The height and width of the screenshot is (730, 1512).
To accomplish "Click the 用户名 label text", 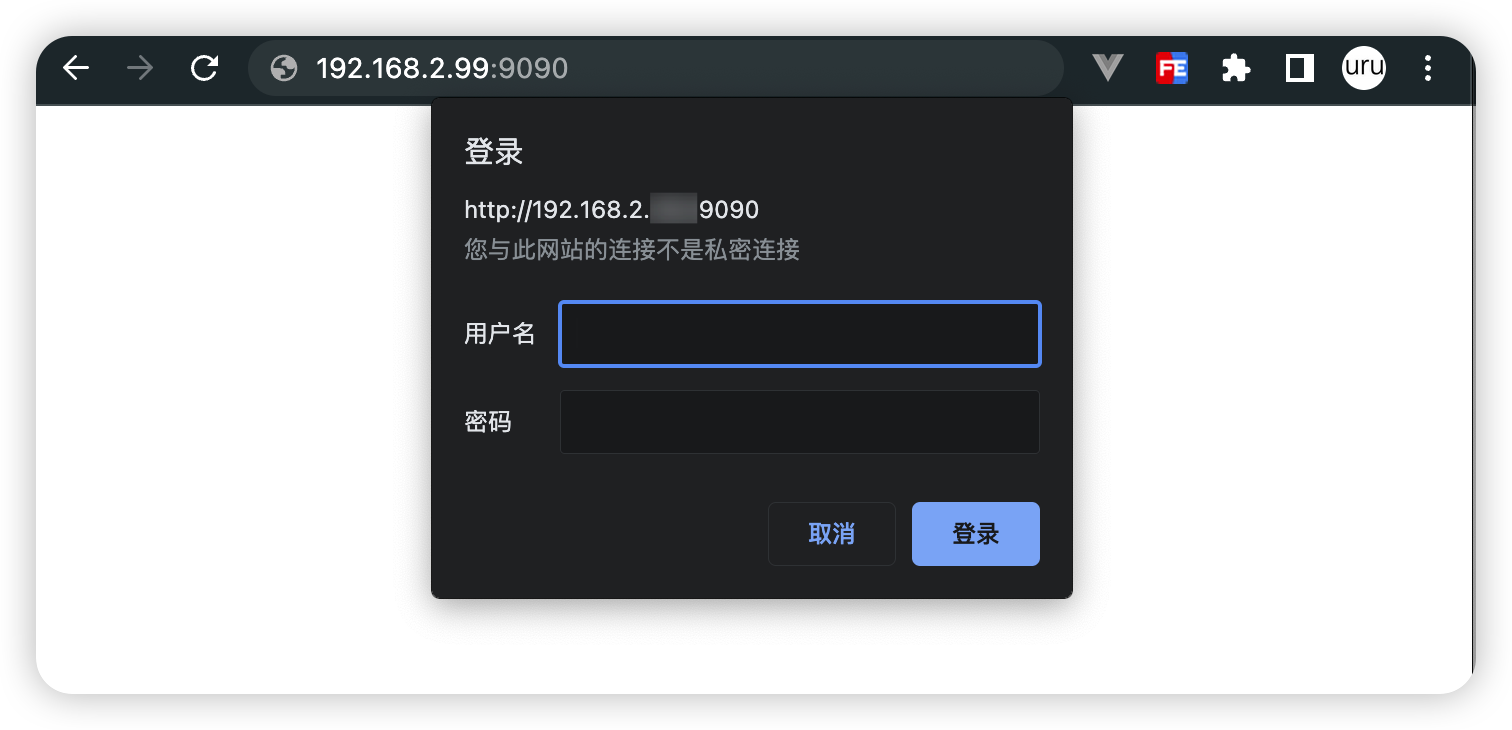I will 500,334.
